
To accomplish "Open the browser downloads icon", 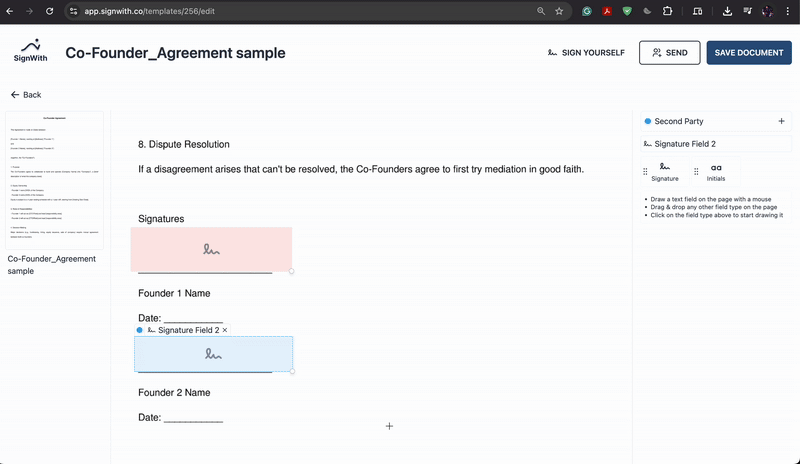I will [x=727, y=11].
